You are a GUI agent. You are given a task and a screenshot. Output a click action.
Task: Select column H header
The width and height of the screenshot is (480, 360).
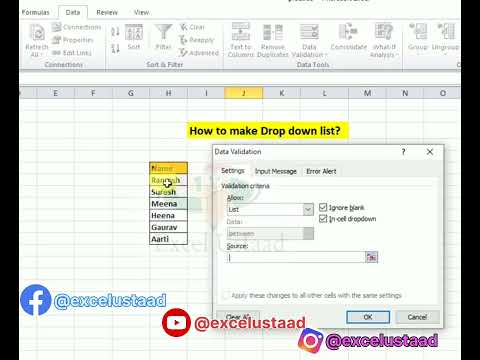point(168,93)
